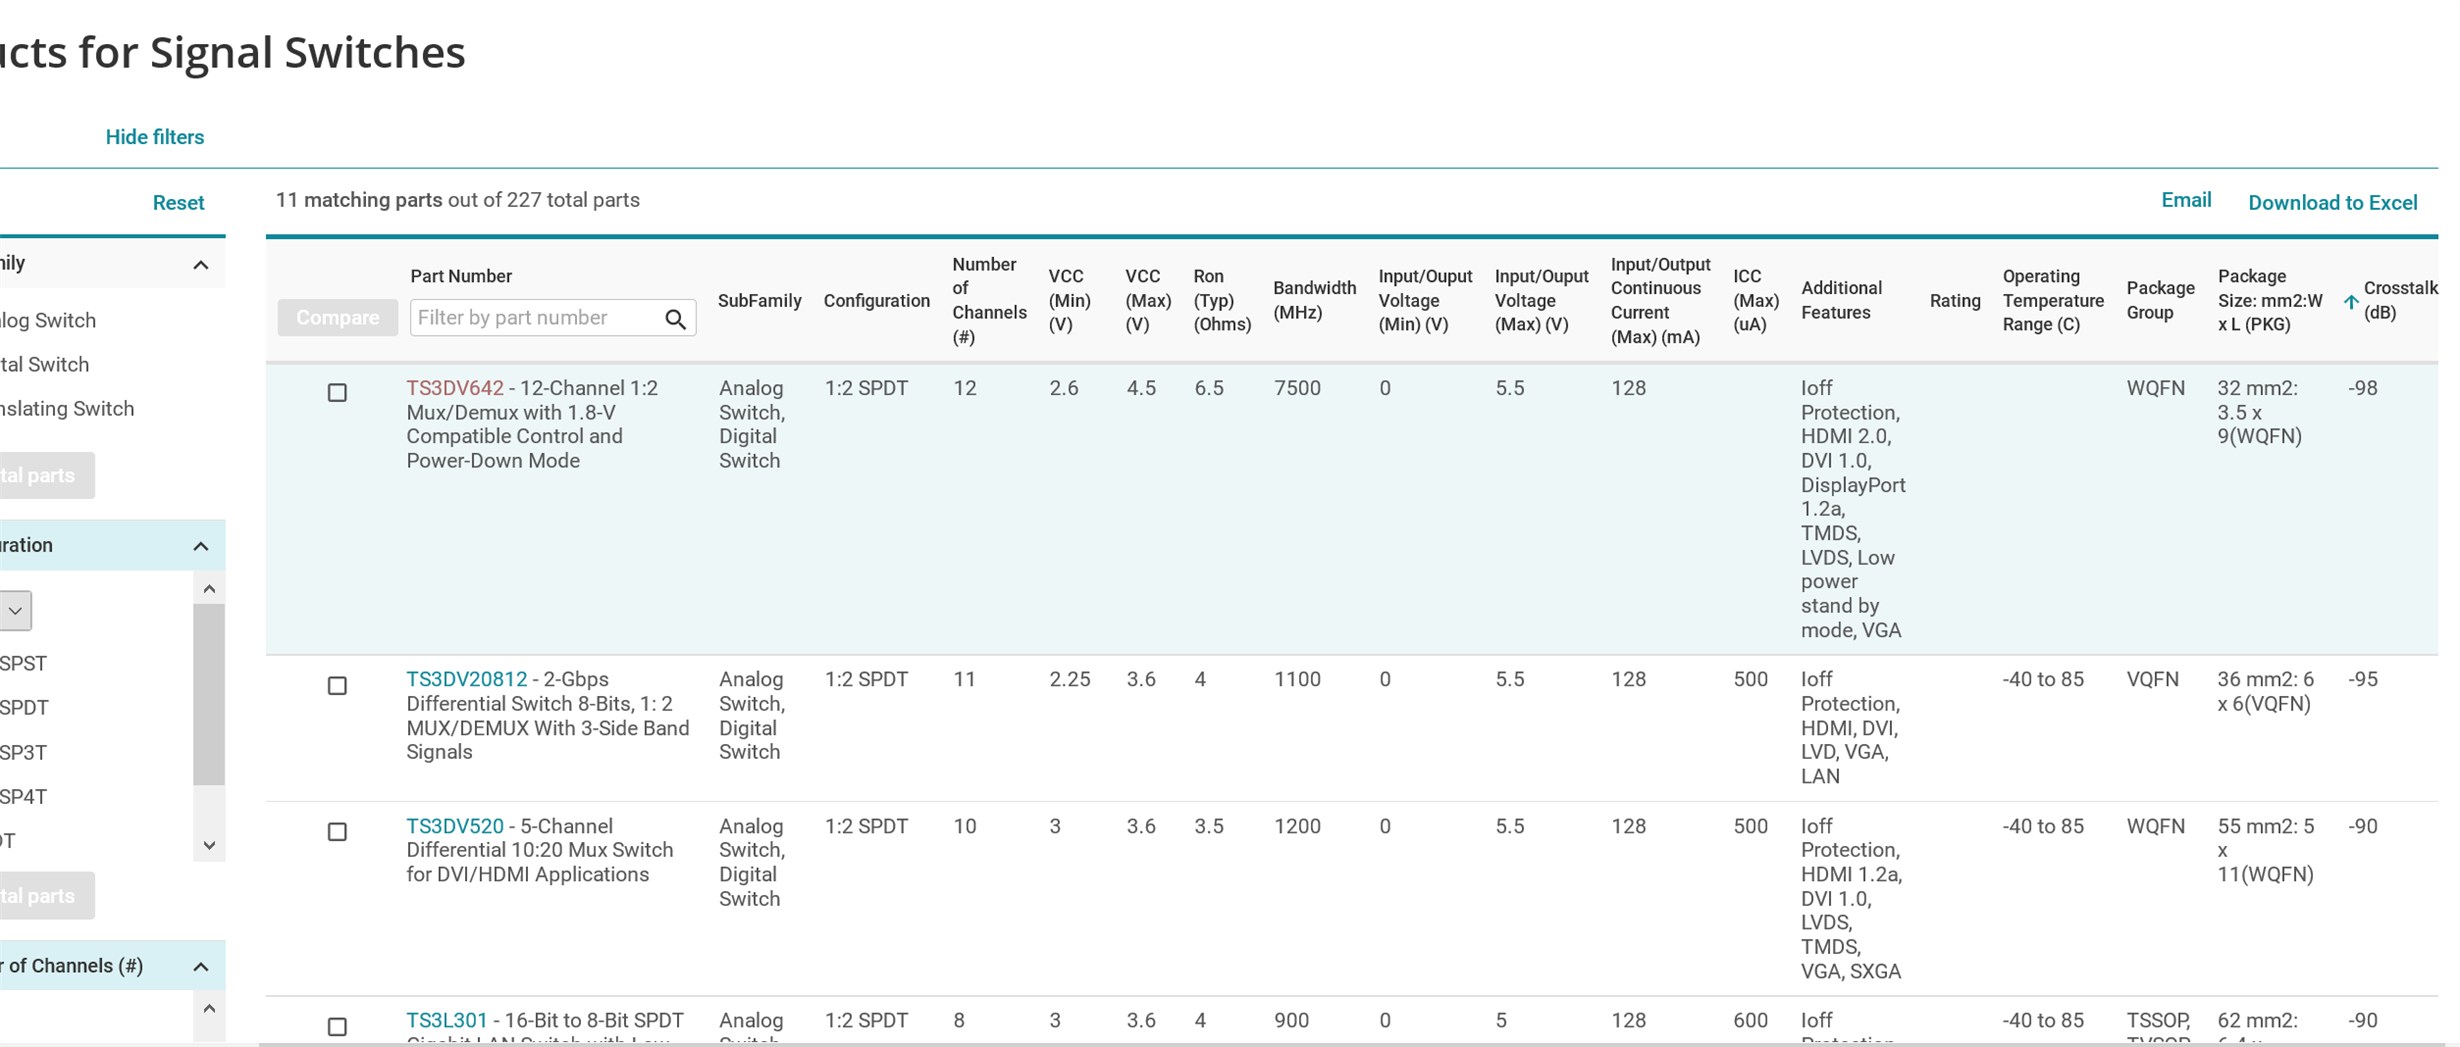Click the Configuration column header
2460x1047 pixels.
point(876,301)
